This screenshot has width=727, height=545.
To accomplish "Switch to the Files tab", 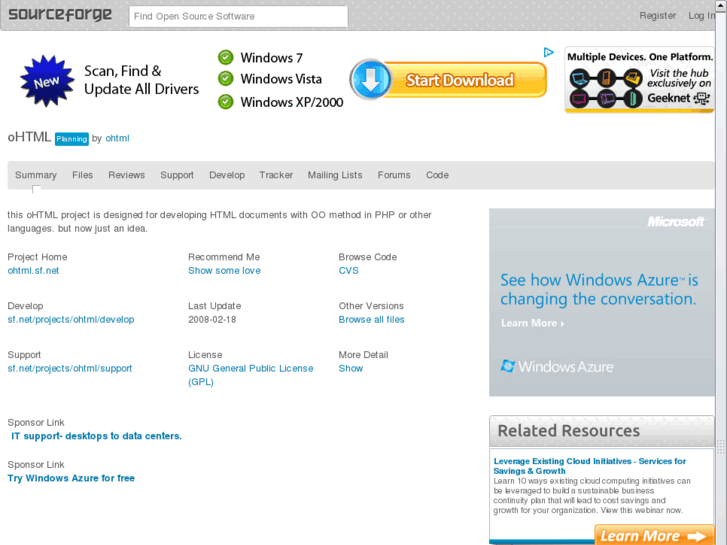I will 83,175.
